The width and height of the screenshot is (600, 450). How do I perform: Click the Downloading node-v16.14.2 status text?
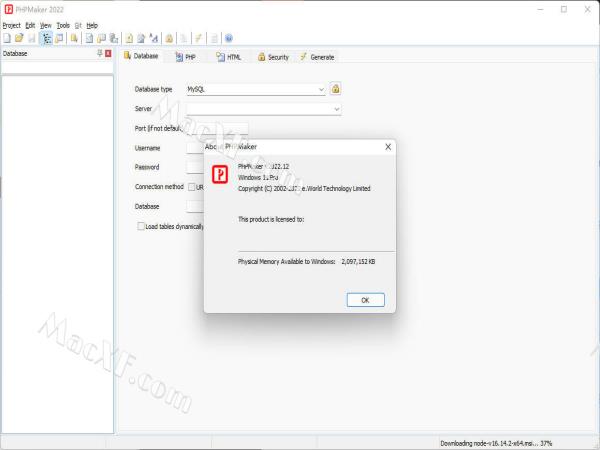[x=496, y=443]
